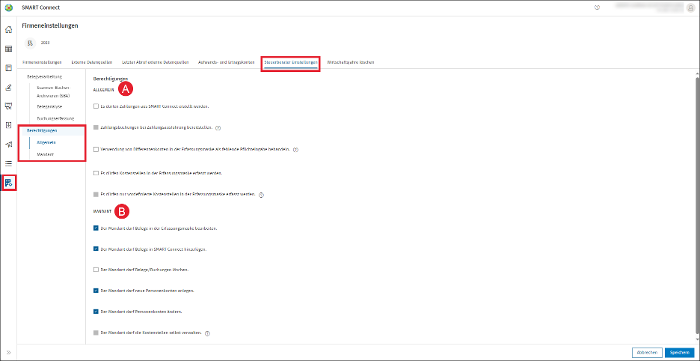This screenshot has width=700, height=361.
Task: Open info icon beside Differenzkonten option
Action: (296, 149)
